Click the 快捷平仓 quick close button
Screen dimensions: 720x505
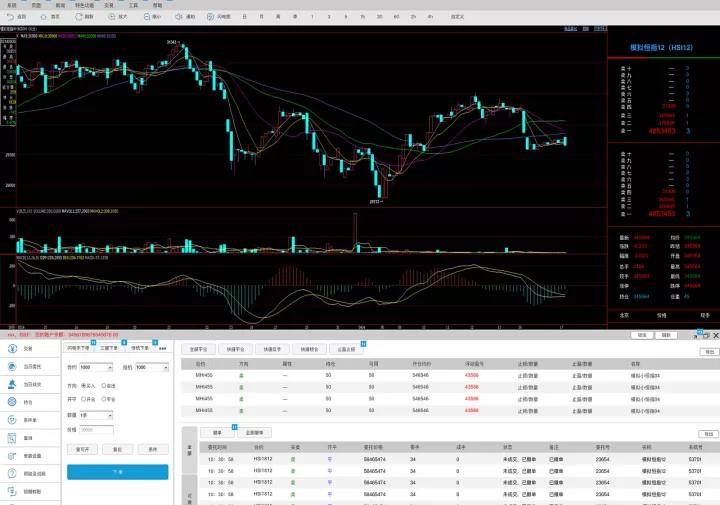(x=235, y=349)
